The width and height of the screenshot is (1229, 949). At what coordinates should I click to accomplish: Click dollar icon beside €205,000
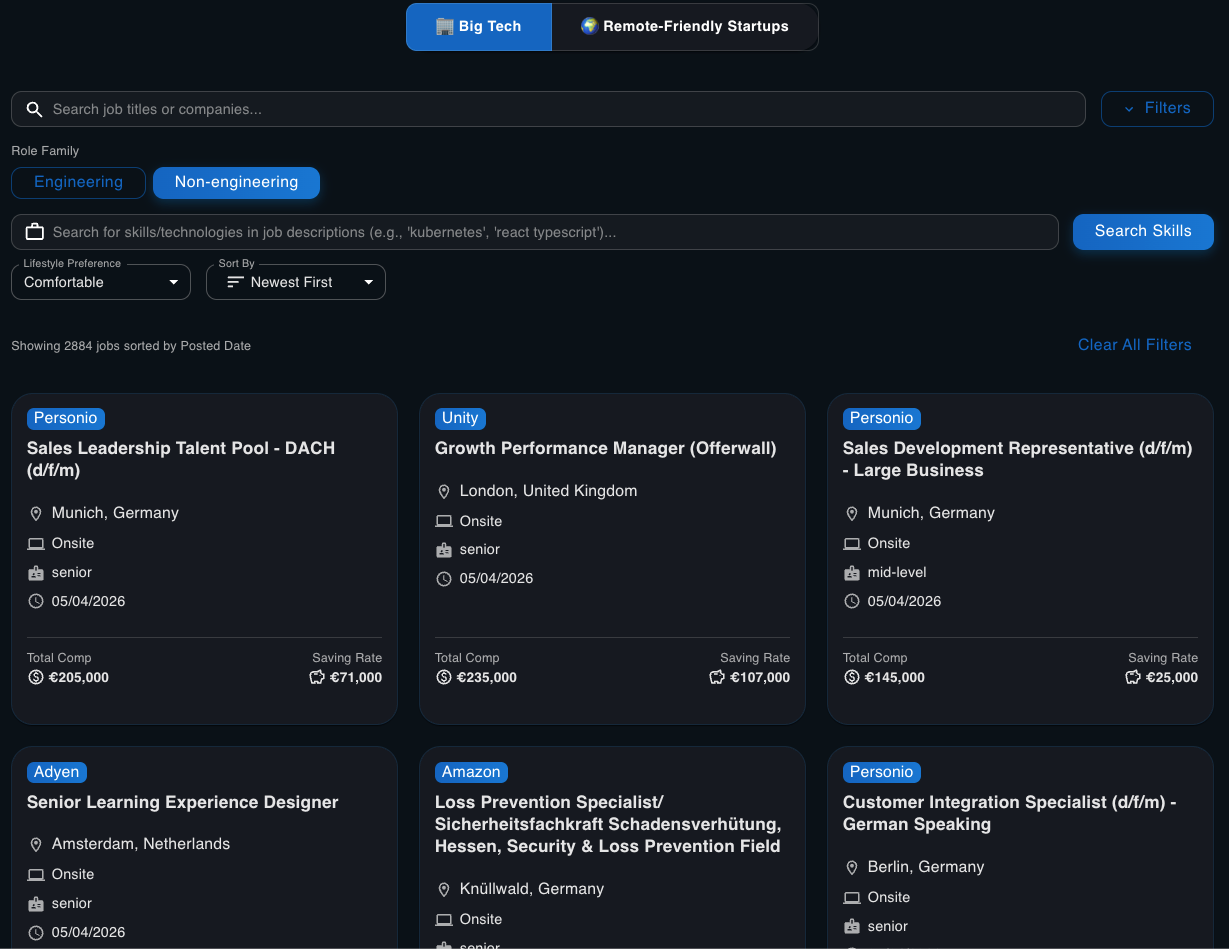[36, 677]
